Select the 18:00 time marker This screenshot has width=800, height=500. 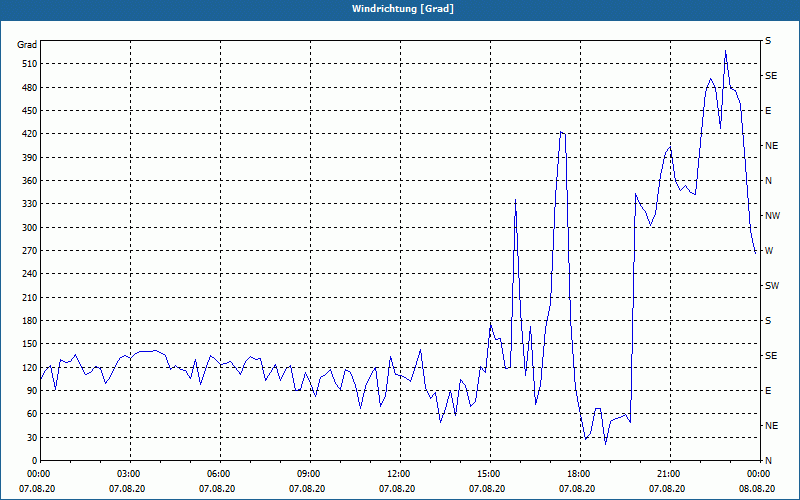(x=579, y=474)
